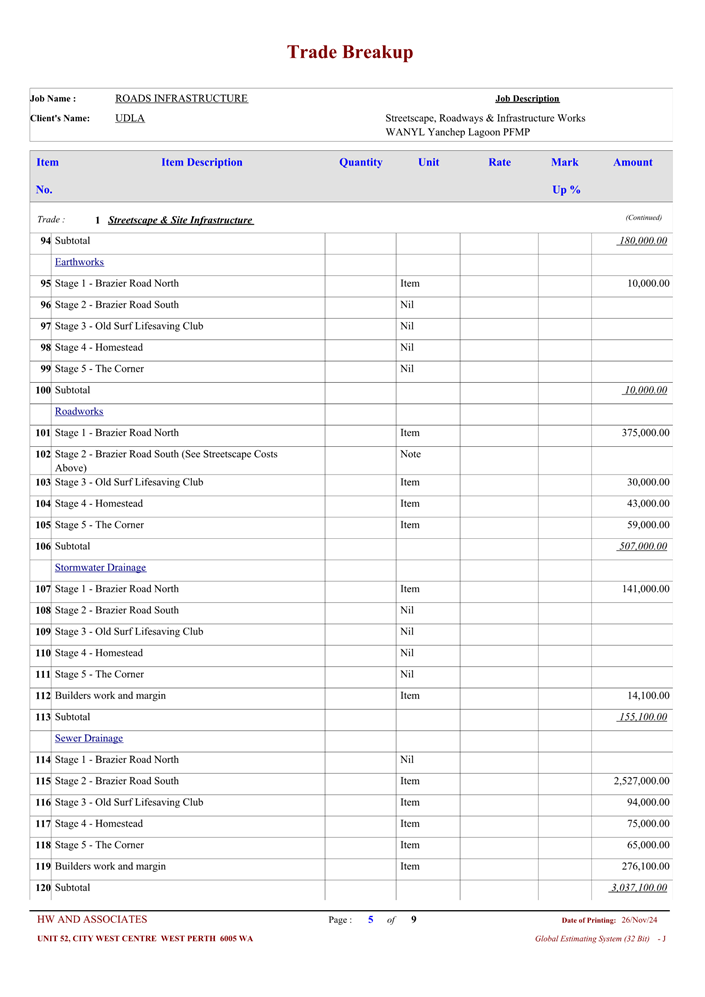Open the Roadworks section link
Image resolution: width=705 pixels, height=997 pixels.
point(79,411)
